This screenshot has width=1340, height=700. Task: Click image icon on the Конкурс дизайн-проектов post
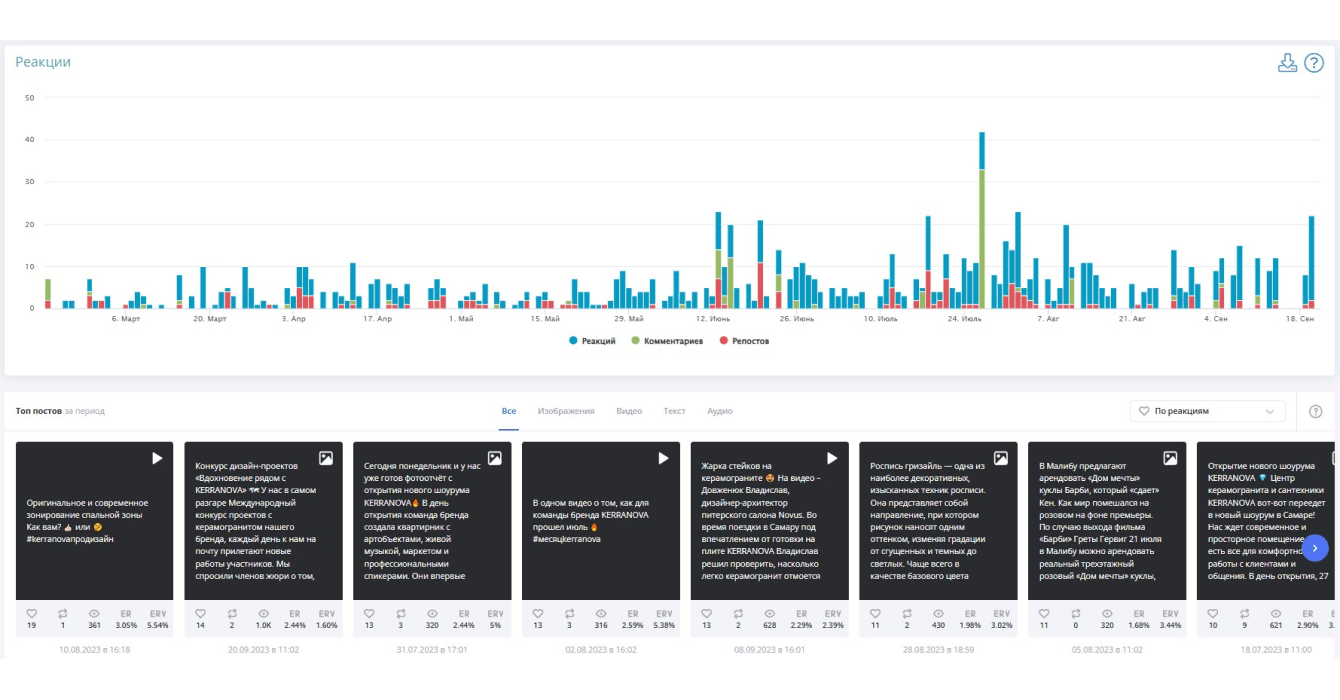click(326, 458)
